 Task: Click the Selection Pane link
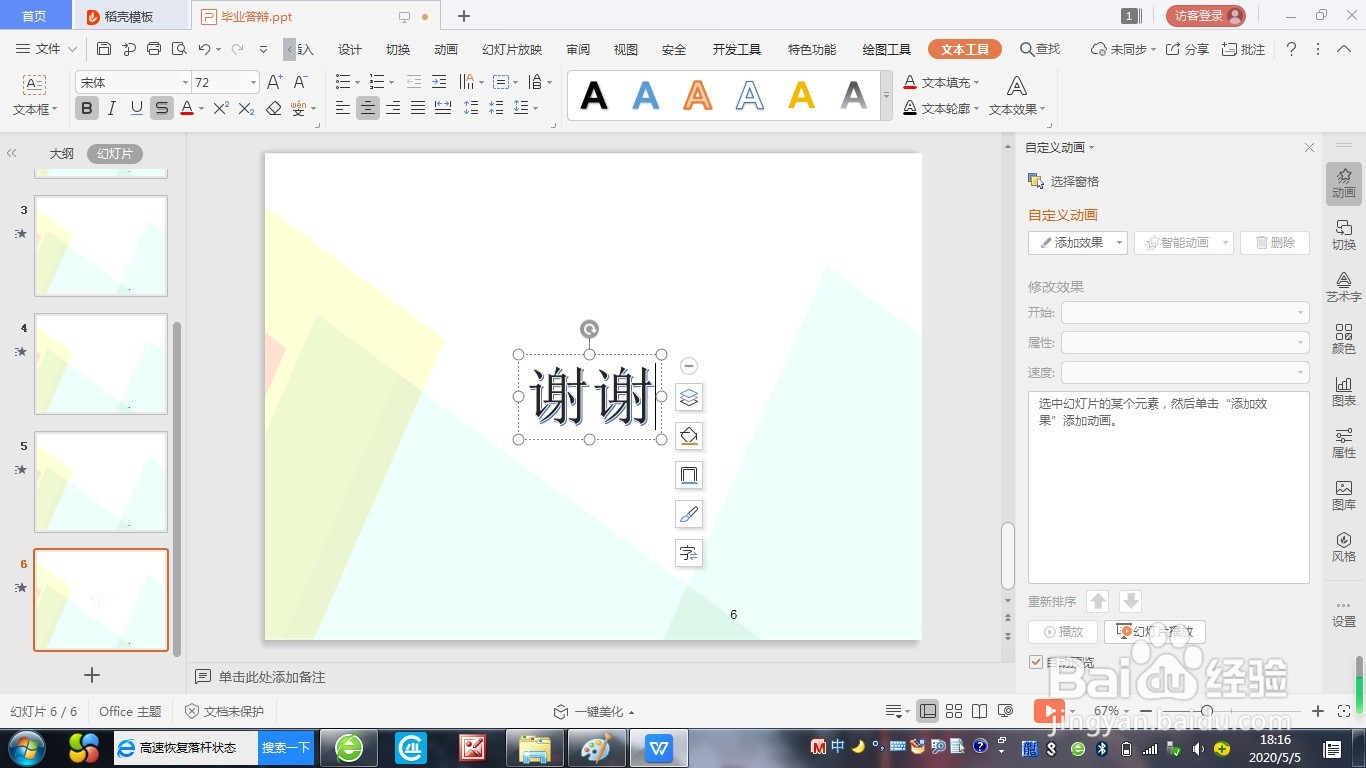(x=1064, y=181)
